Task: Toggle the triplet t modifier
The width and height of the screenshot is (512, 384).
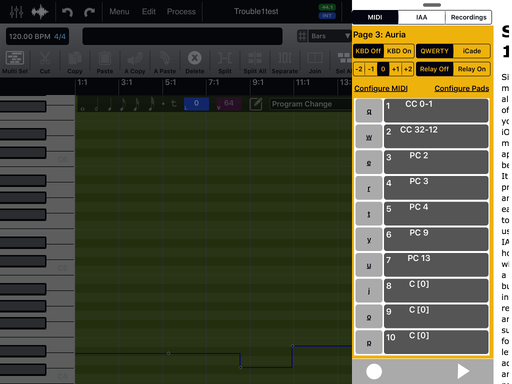Action: click(174, 104)
